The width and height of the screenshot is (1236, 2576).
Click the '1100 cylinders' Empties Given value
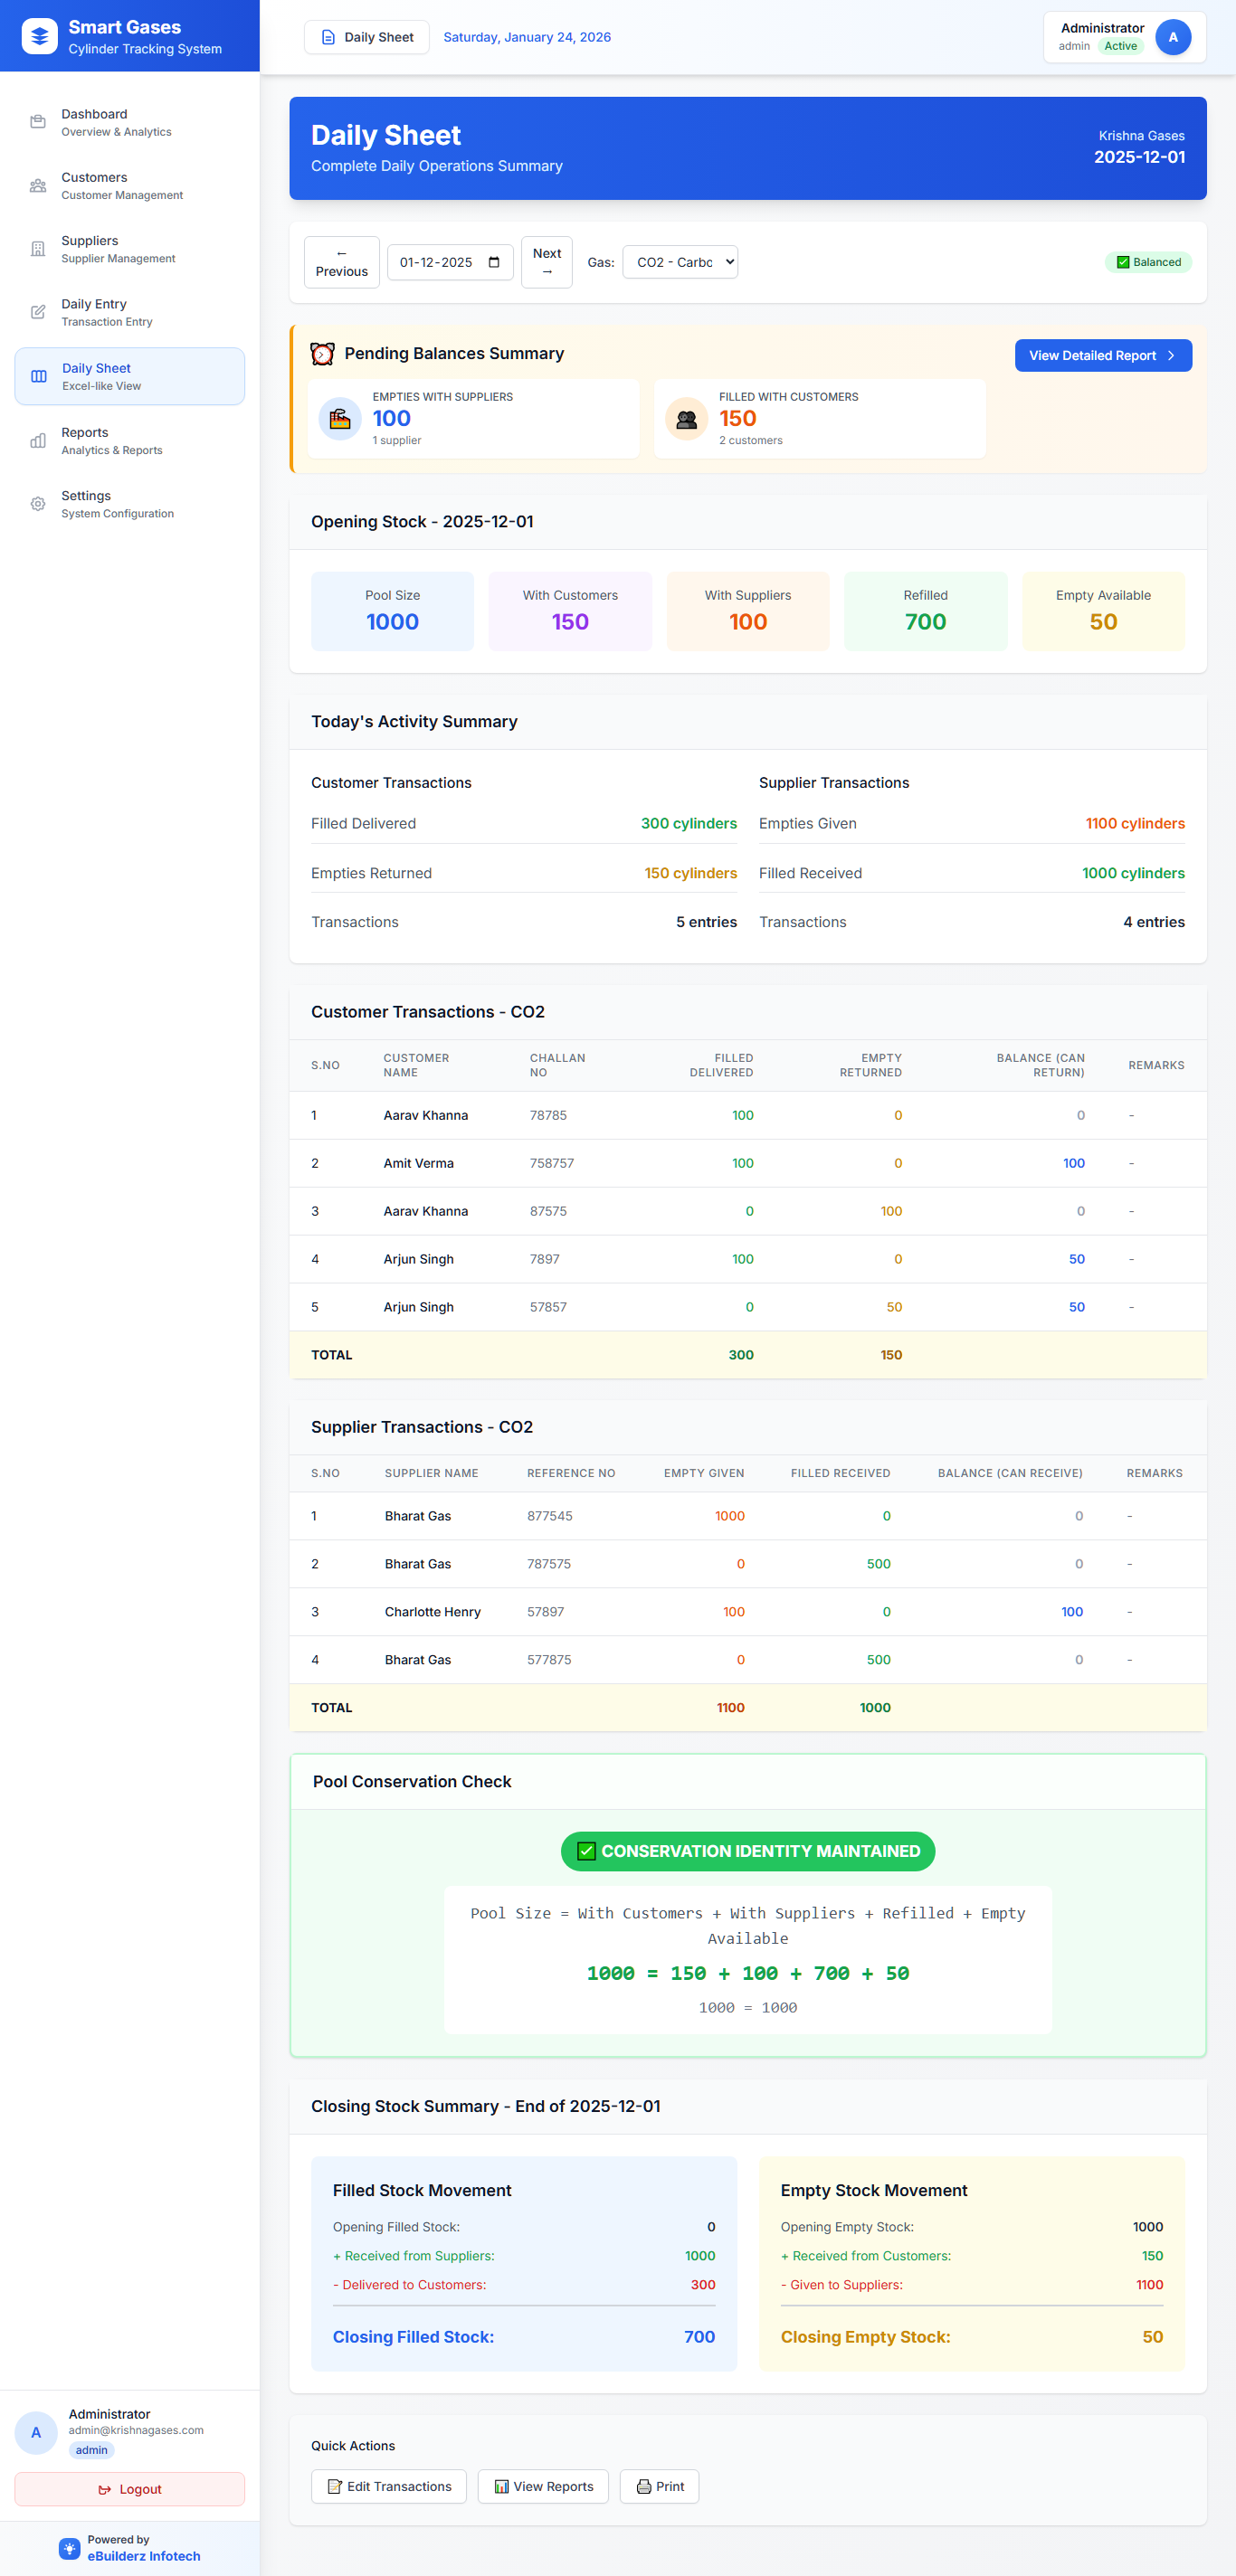pos(1135,823)
